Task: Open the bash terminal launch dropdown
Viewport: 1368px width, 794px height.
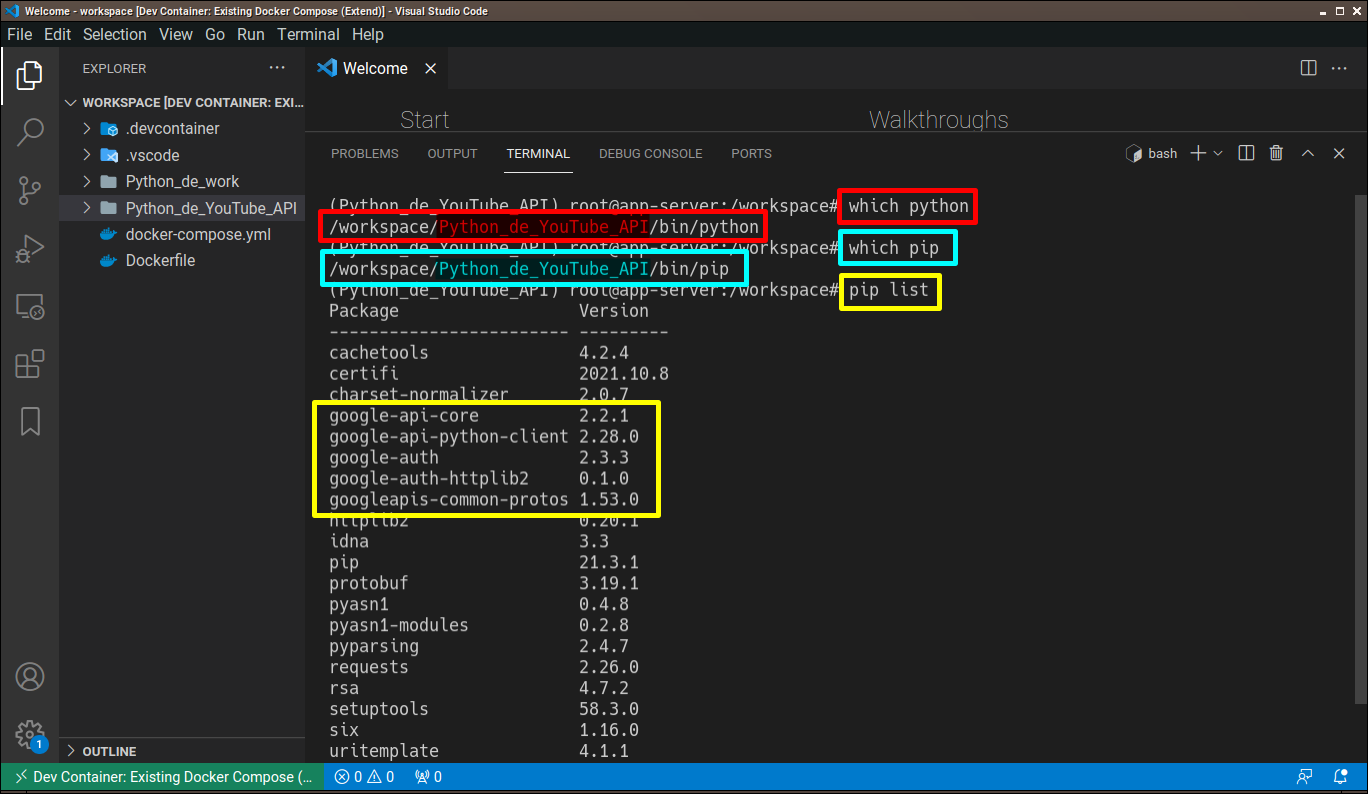Action: (x=1218, y=153)
